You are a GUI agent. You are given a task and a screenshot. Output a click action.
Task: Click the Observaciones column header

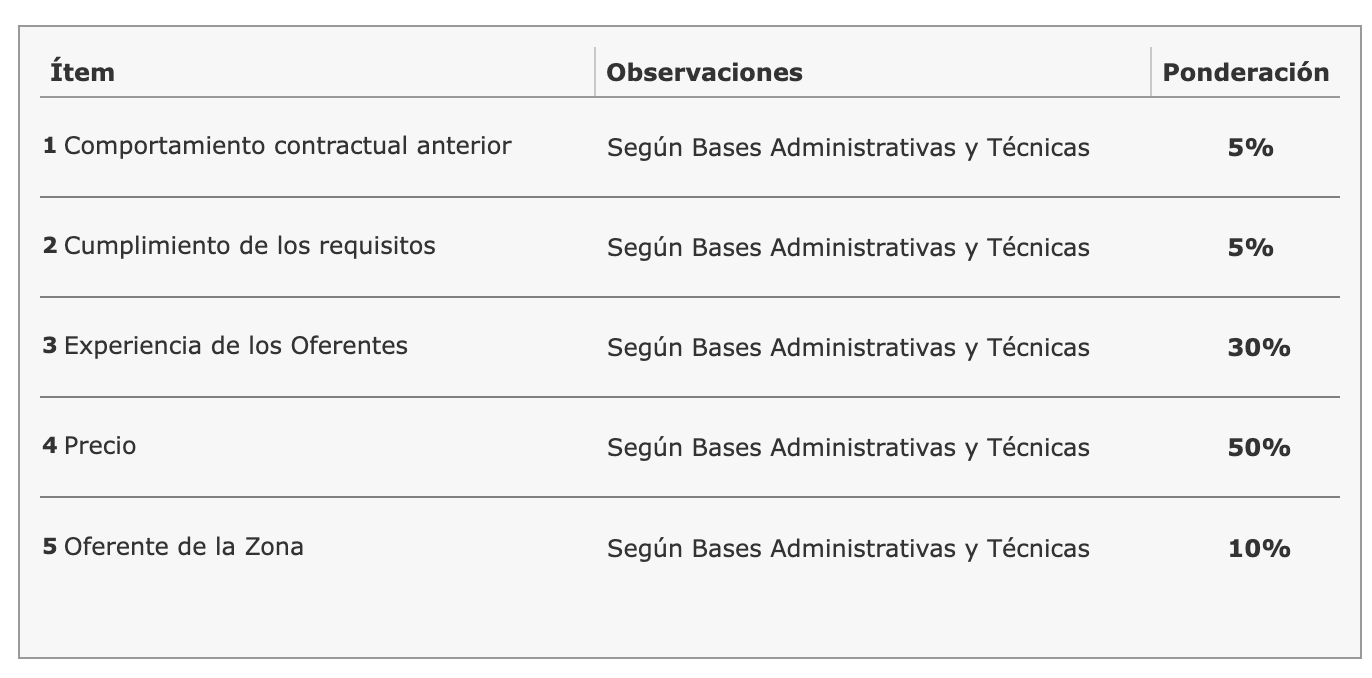tap(704, 73)
